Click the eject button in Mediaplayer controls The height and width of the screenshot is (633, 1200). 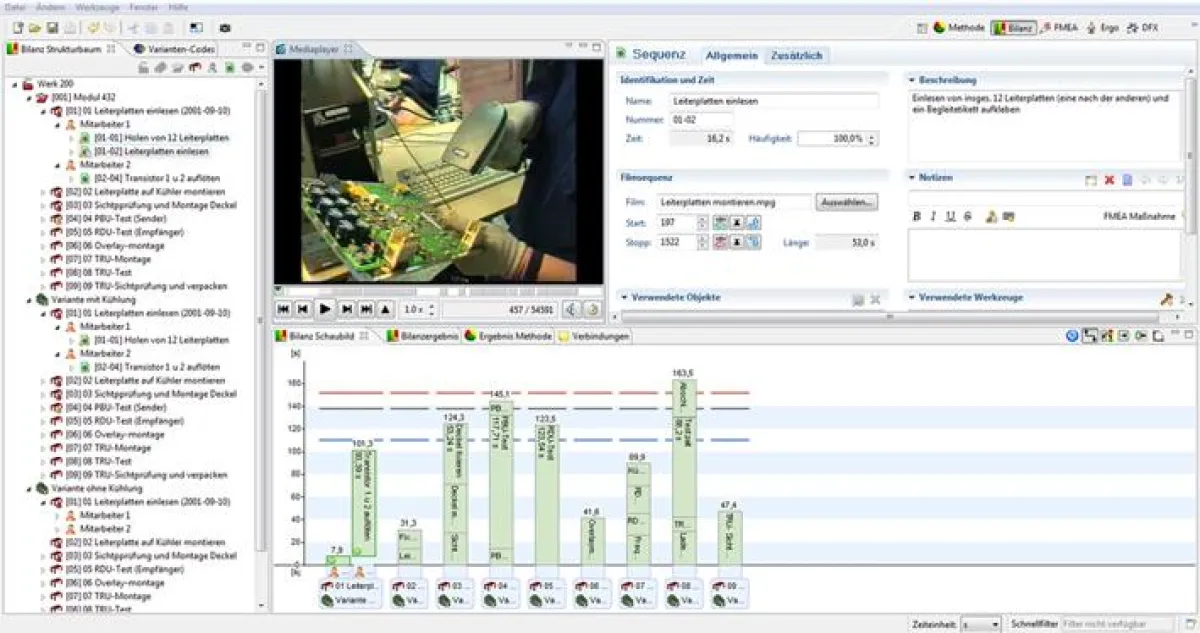[386, 310]
